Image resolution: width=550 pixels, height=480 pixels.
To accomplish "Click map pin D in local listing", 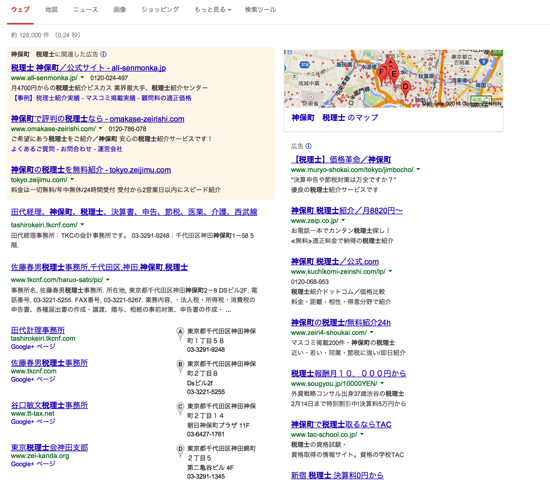I will 180,451.
